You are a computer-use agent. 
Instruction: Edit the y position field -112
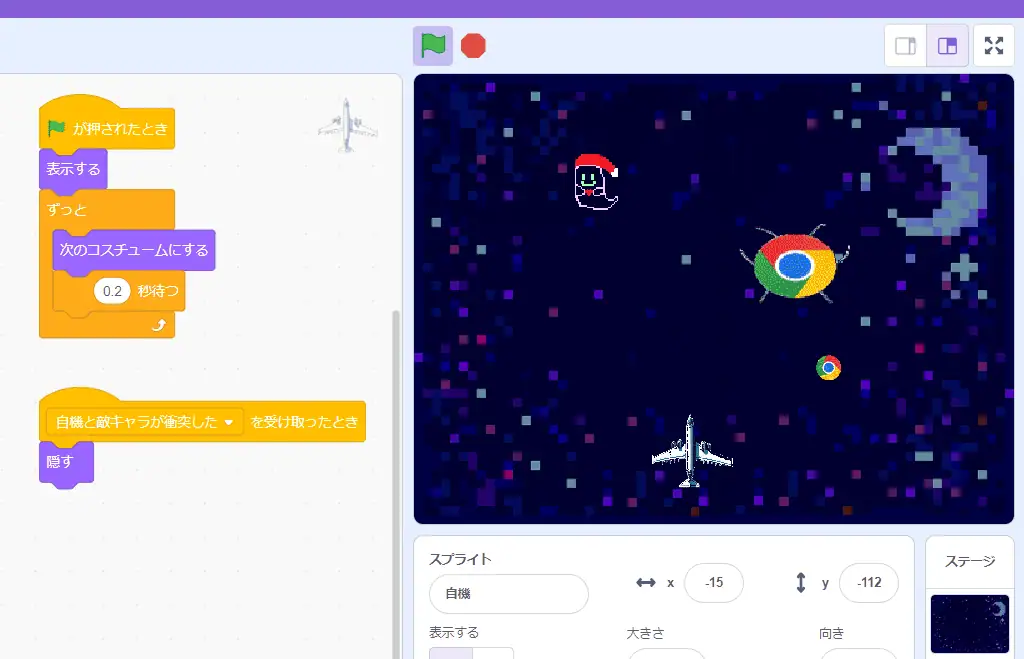pyautogui.click(x=869, y=583)
